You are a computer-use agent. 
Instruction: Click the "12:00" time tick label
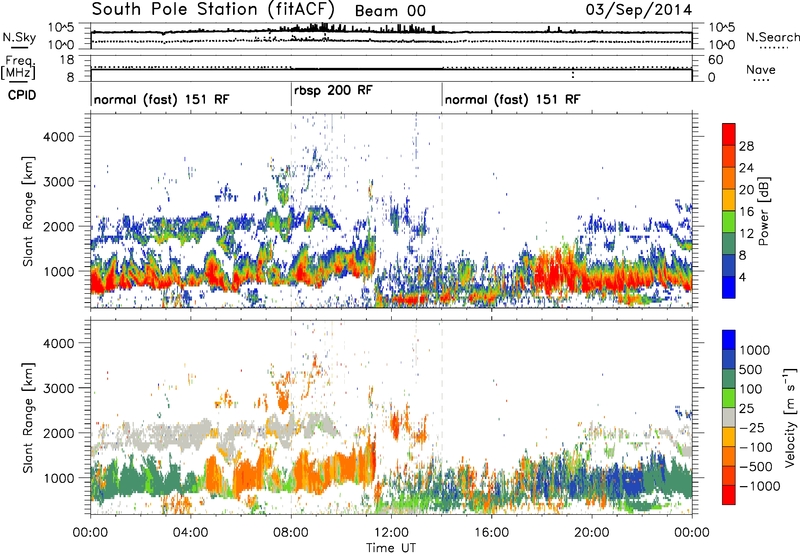click(x=391, y=533)
